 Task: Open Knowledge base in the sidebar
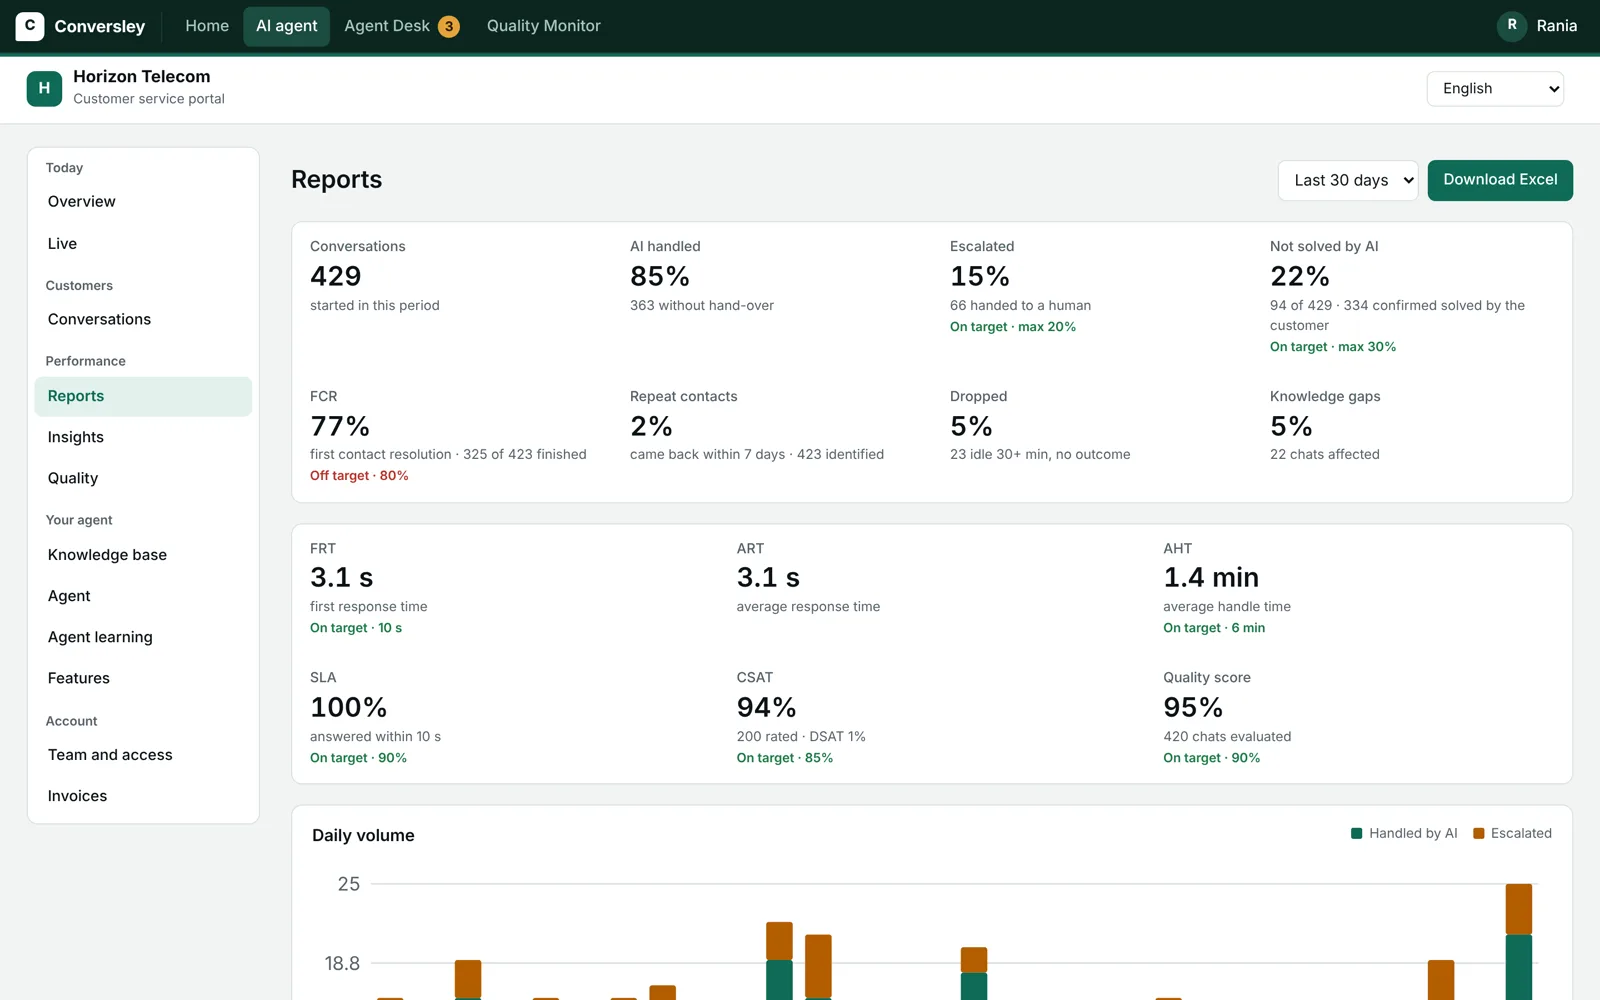[x=143, y=555]
